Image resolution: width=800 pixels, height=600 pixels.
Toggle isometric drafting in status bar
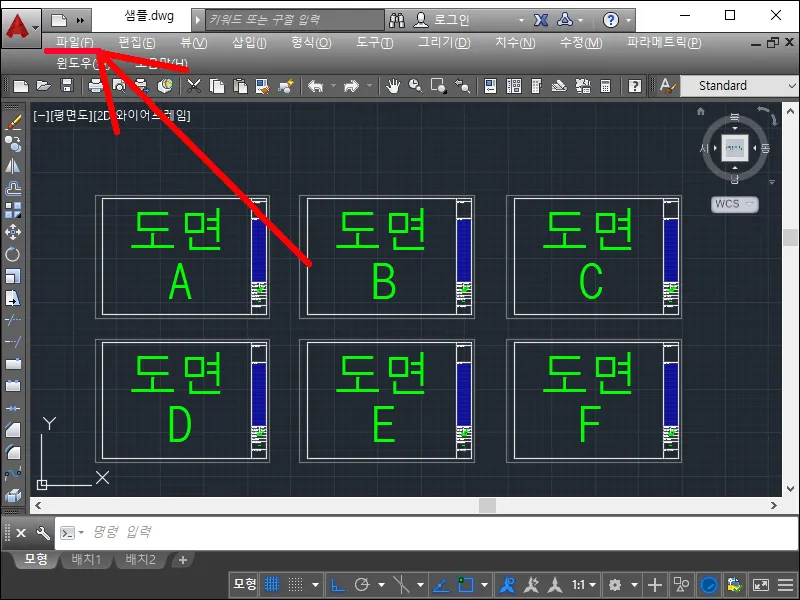(x=402, y=584)
